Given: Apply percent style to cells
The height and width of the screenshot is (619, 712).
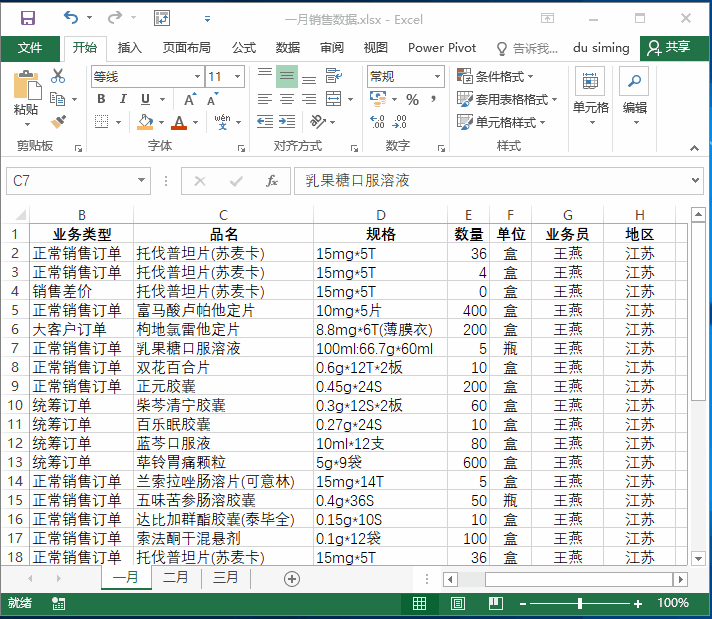Looking at the screenshot, I should point(412,99).
